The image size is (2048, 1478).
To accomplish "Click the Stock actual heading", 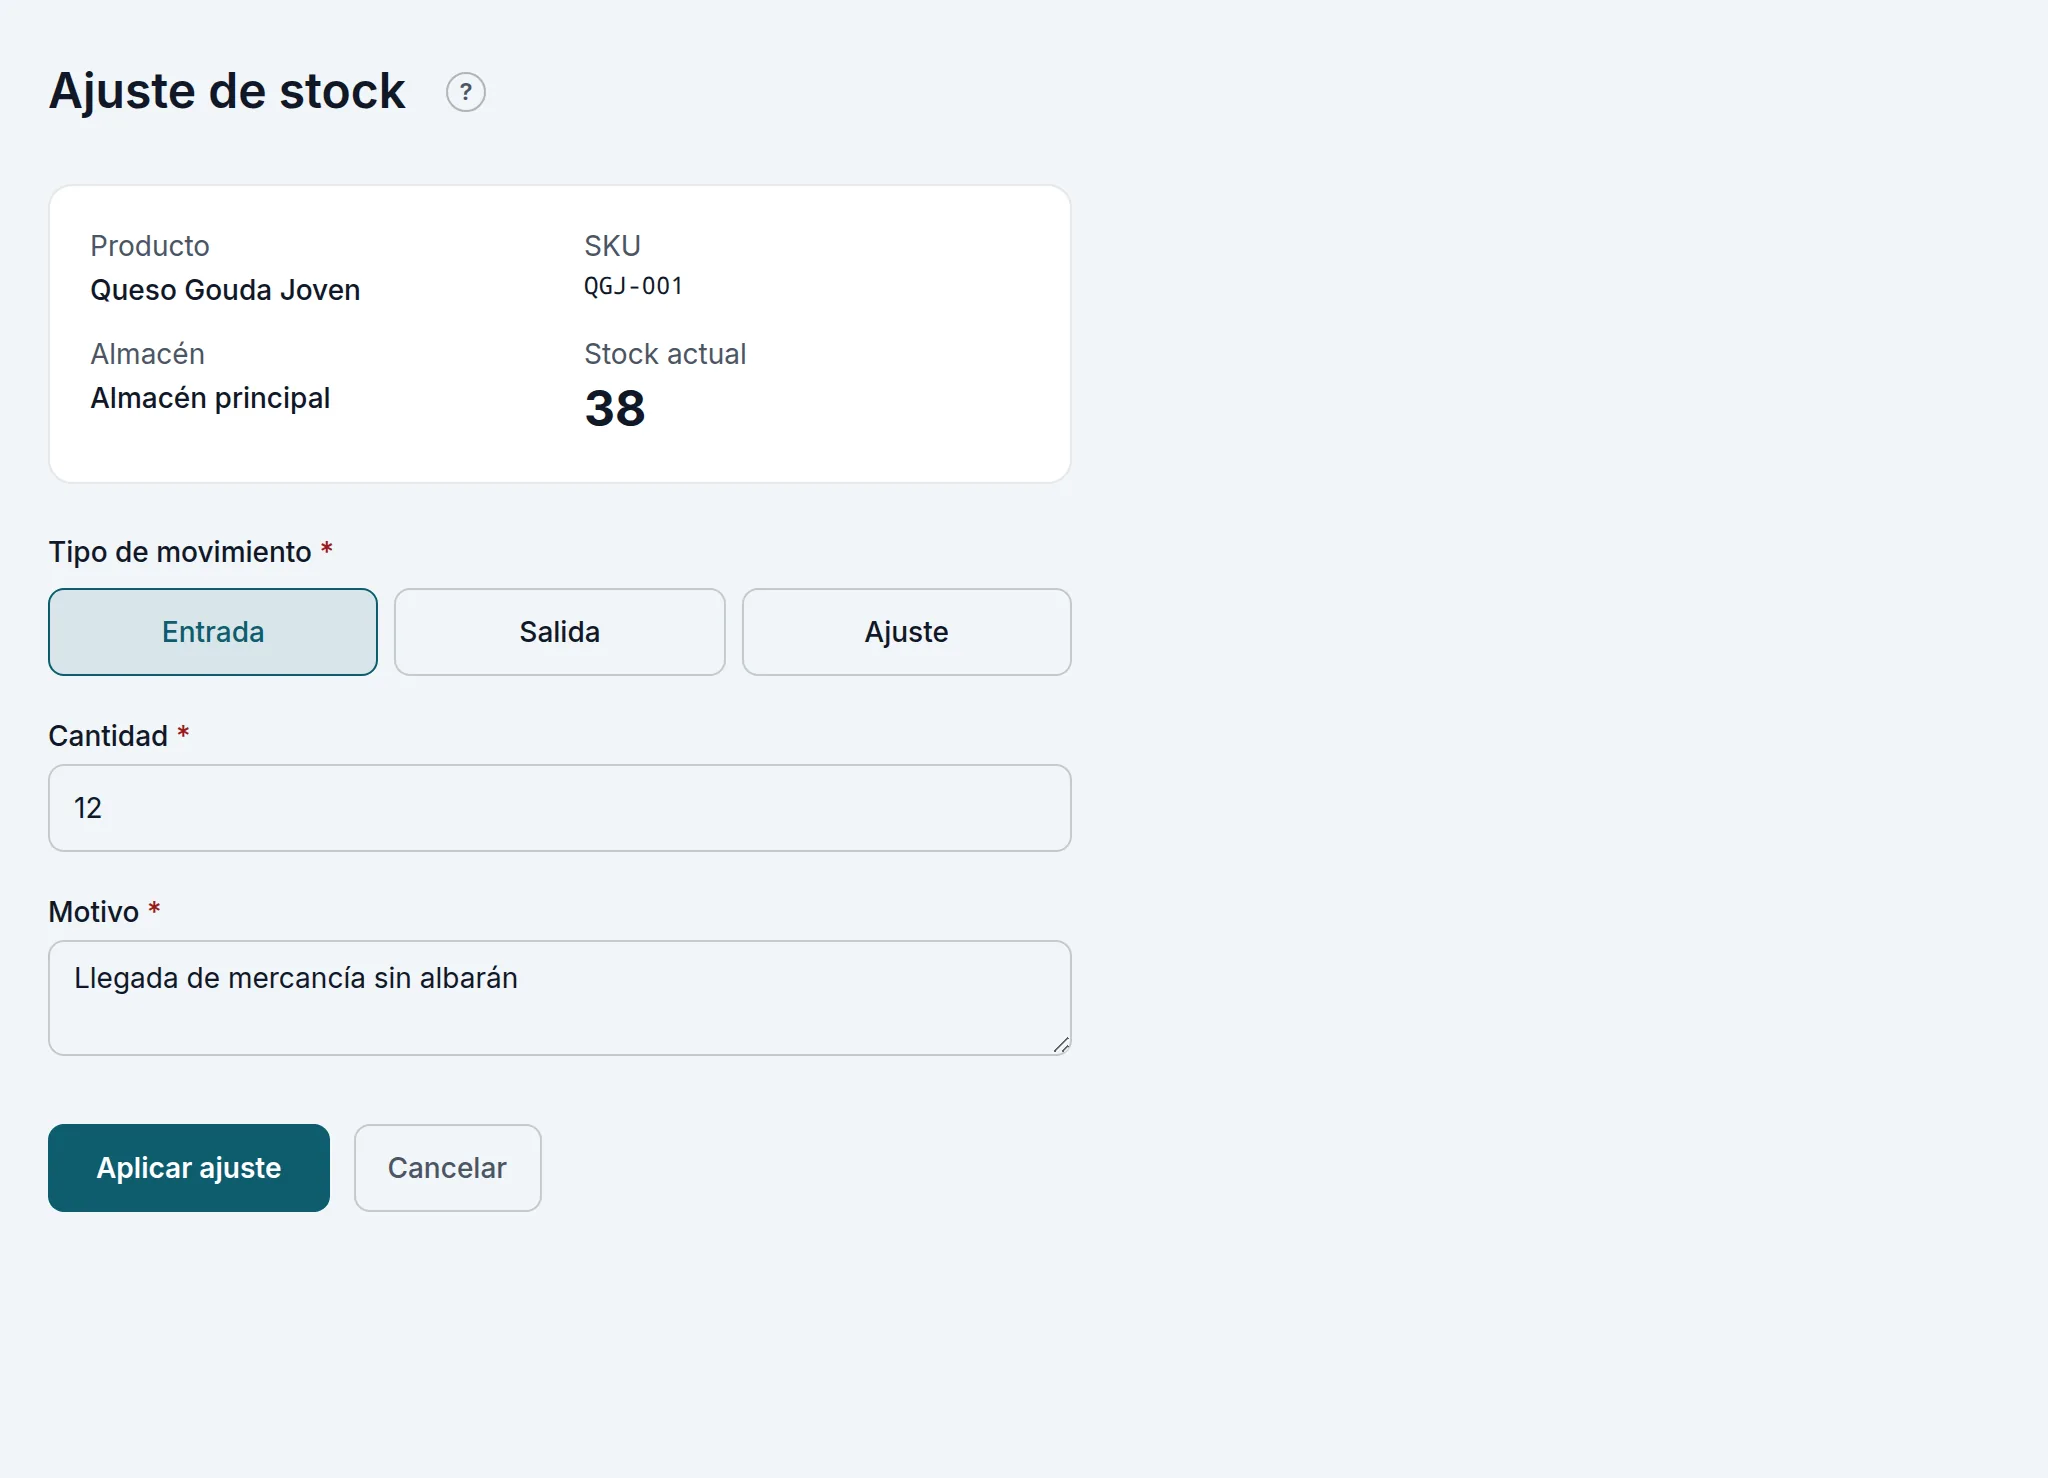I will pyautogui.click(x=665, y=354).
